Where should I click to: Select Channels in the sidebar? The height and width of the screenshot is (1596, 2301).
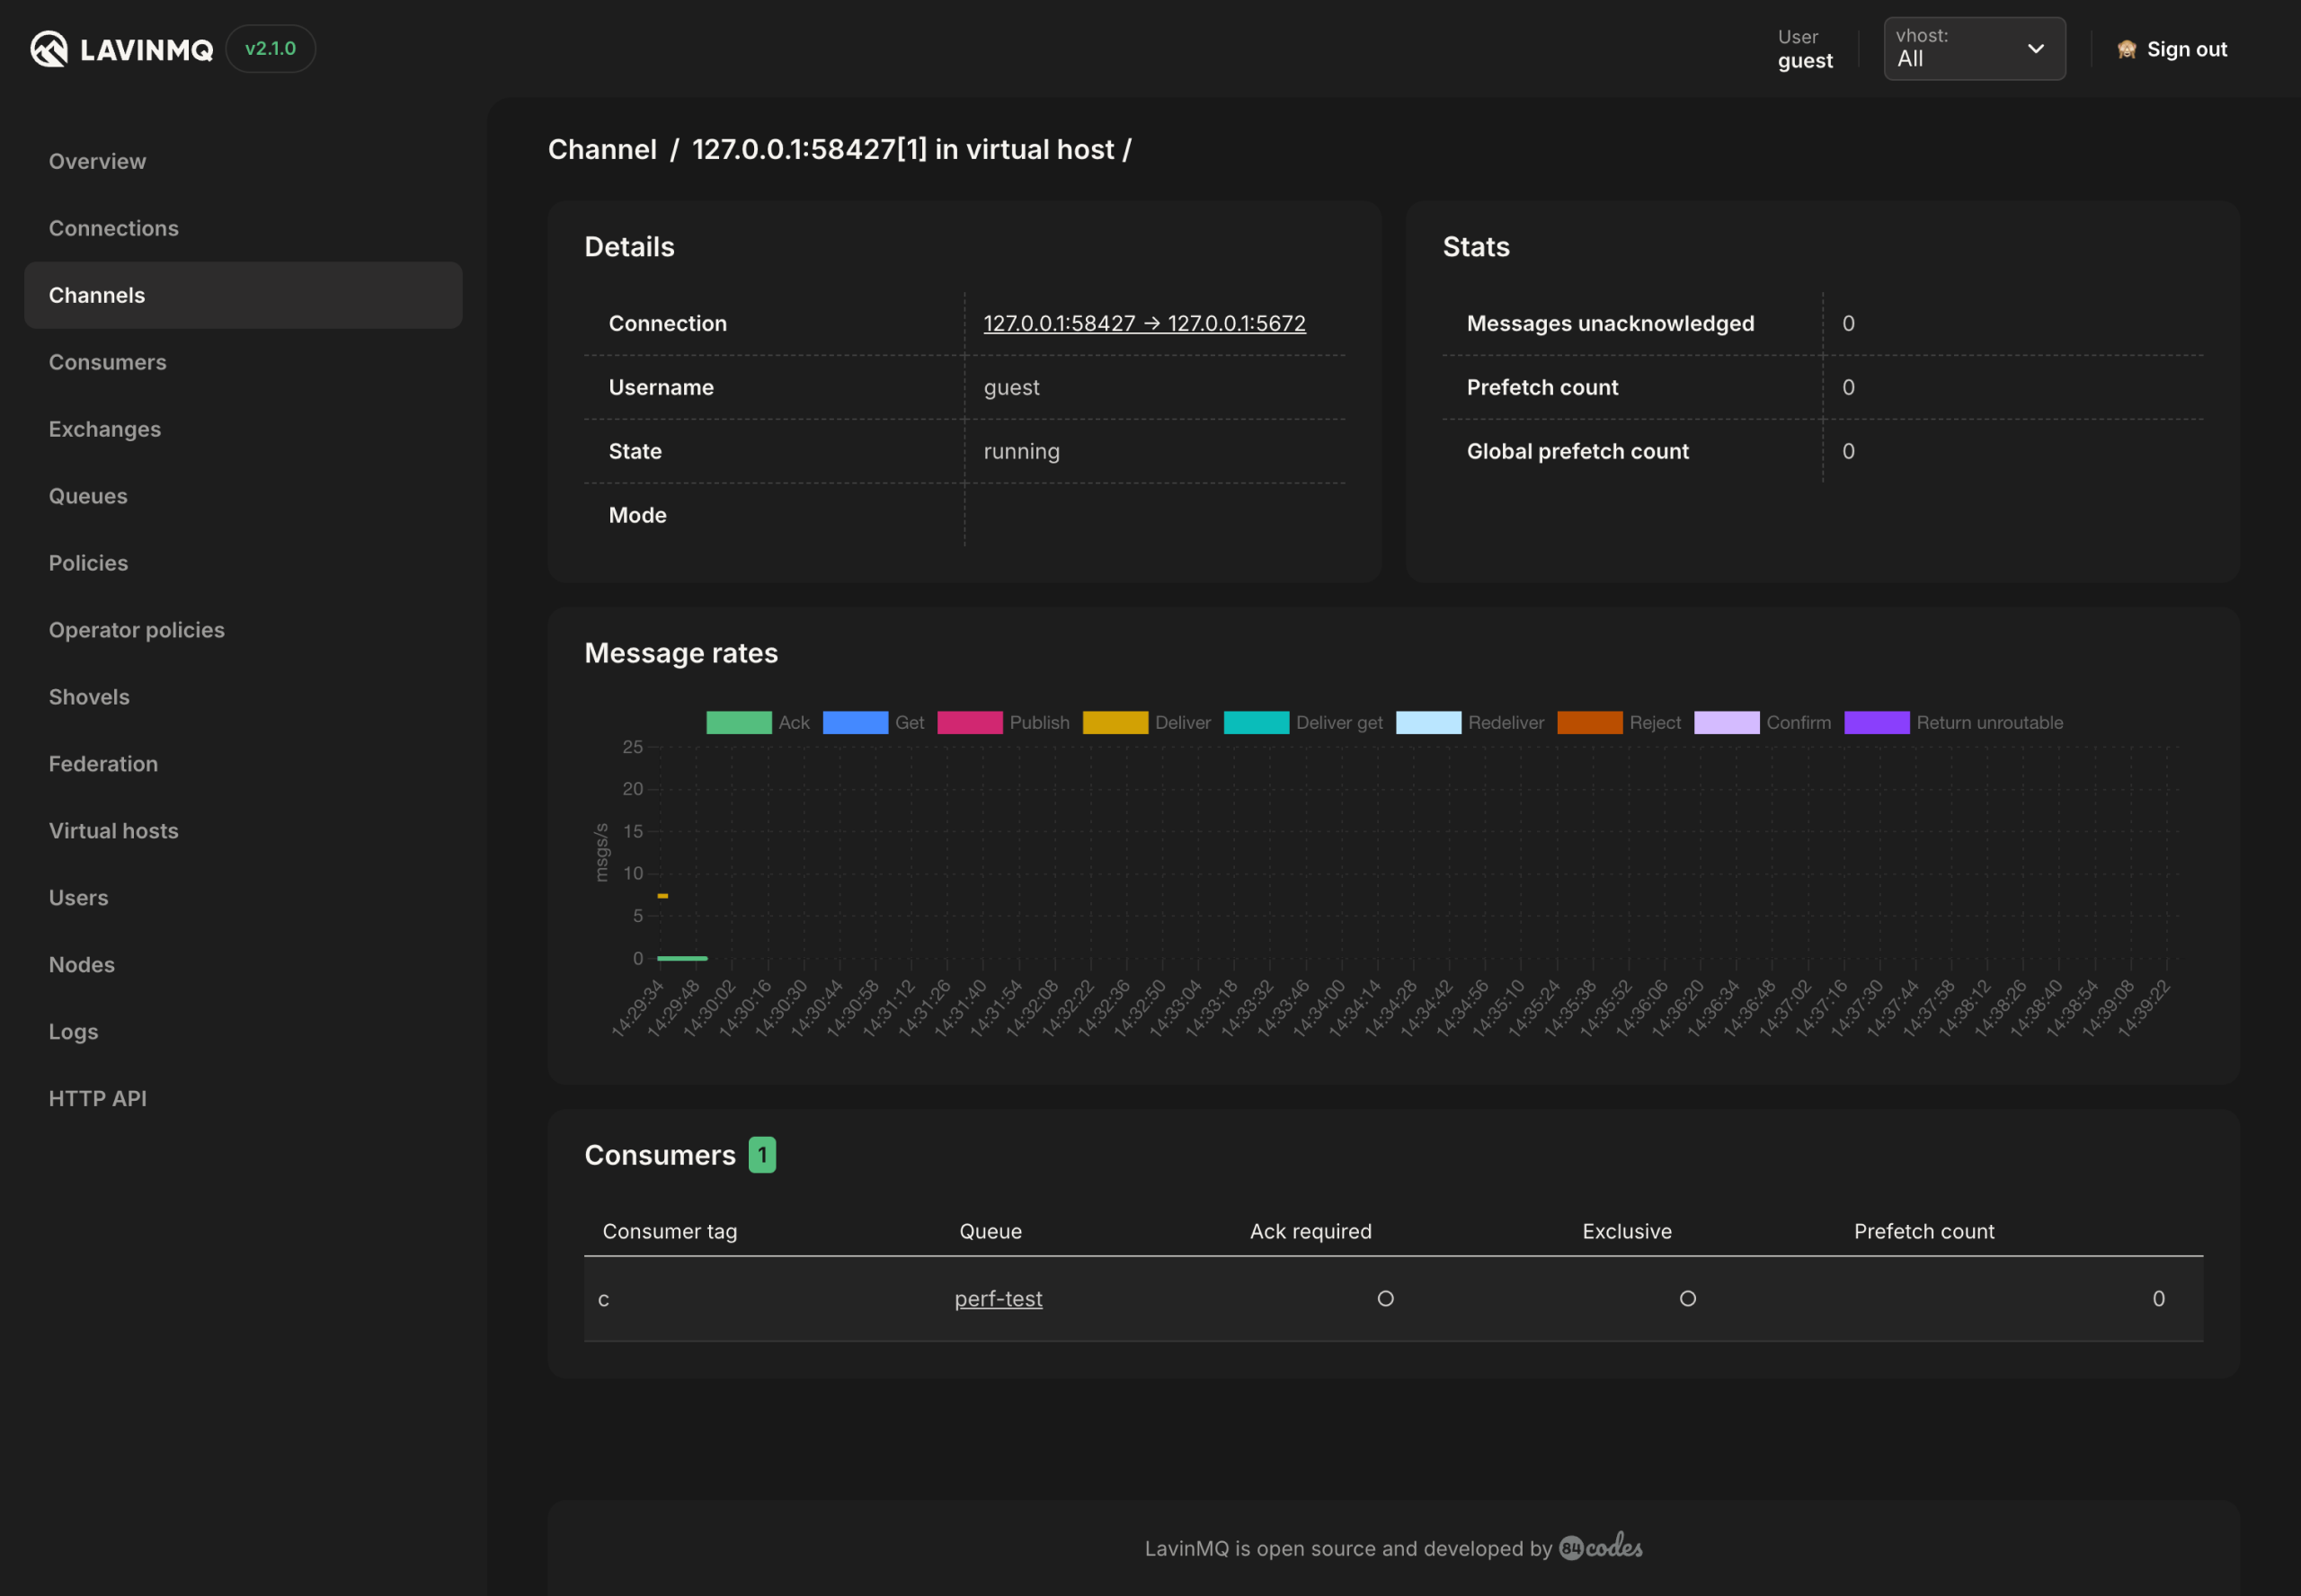click(243, 295)
